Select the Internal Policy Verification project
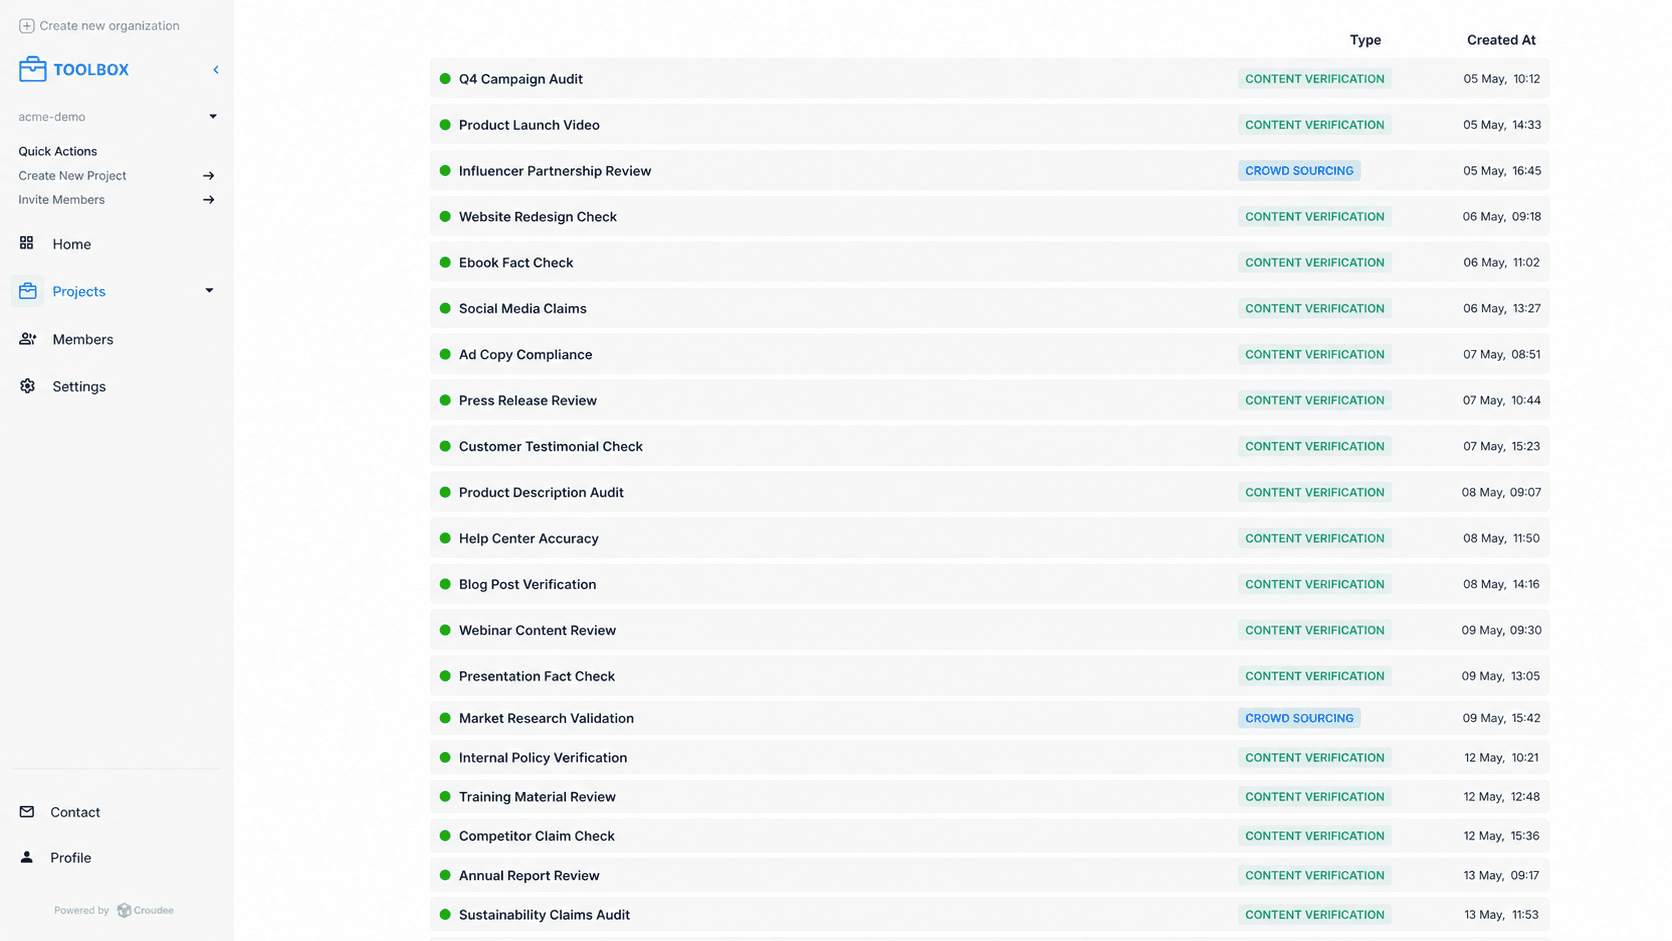 click(990, 758)
